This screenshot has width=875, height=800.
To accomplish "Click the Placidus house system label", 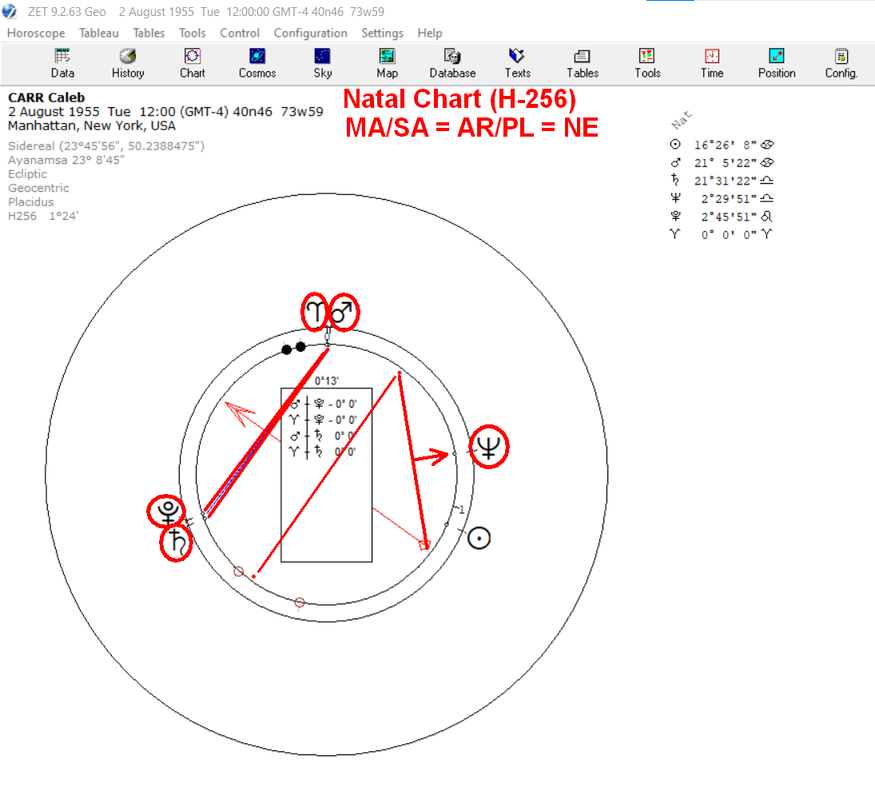I will (31, 202).
